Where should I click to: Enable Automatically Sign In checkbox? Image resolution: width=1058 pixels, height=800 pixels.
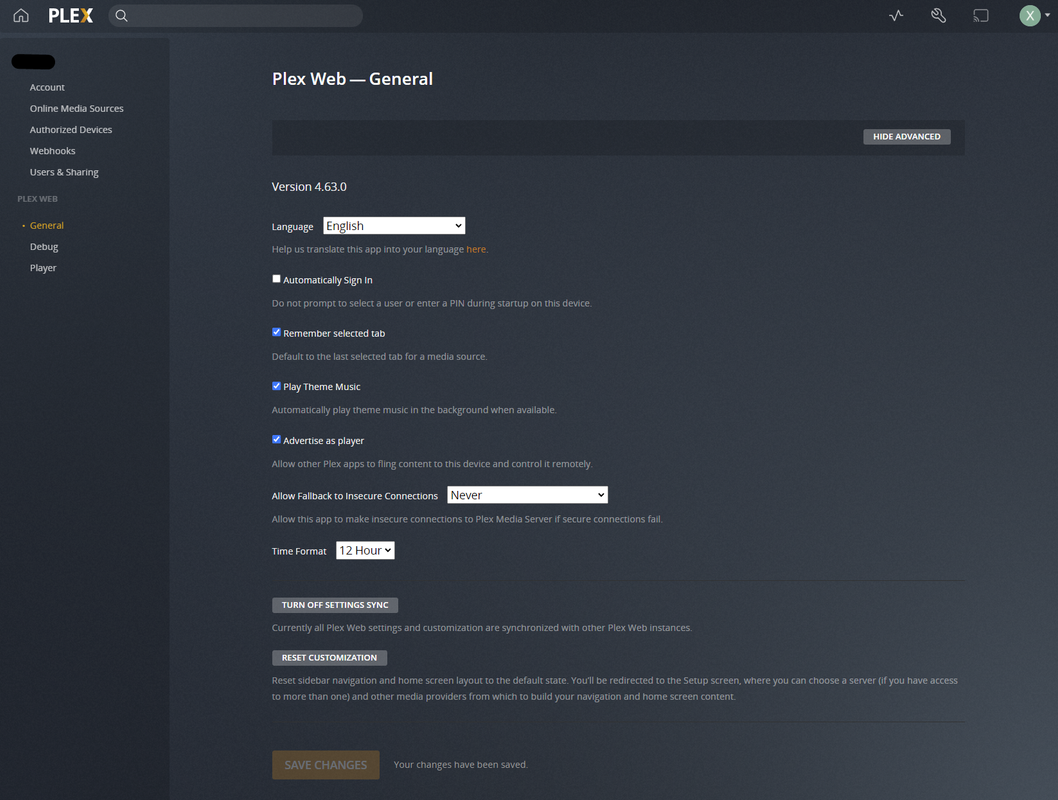pos(276,279)
